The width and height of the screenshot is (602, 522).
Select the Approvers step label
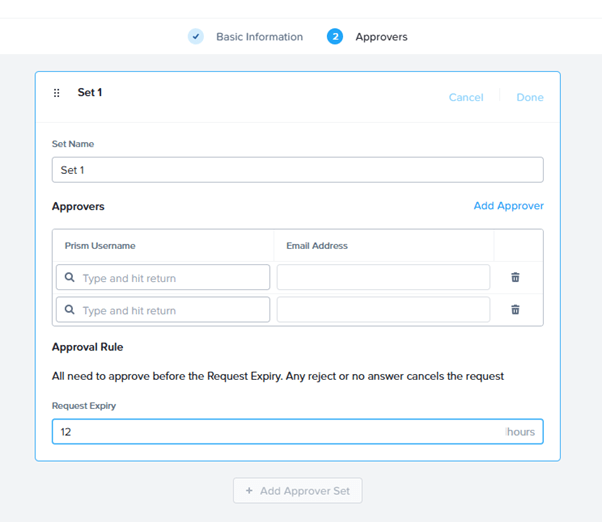pyautogui.click(x=381, y=37)
